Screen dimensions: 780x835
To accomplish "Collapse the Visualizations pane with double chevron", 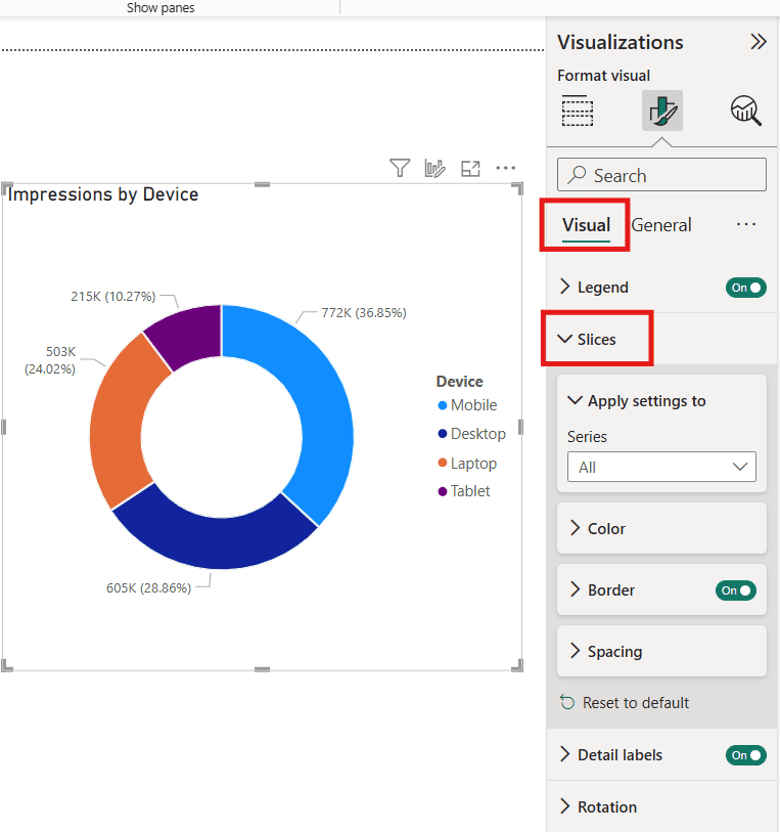I will click(x=757, y=42).
